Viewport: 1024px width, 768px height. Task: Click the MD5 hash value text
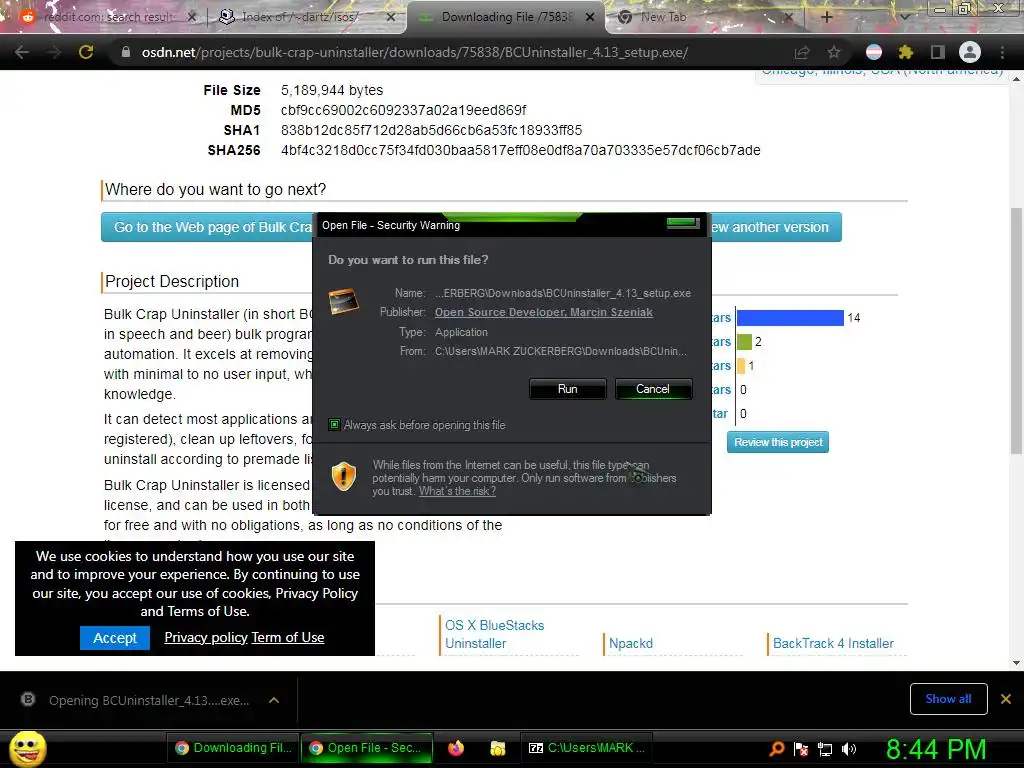[x=403, y=110]
